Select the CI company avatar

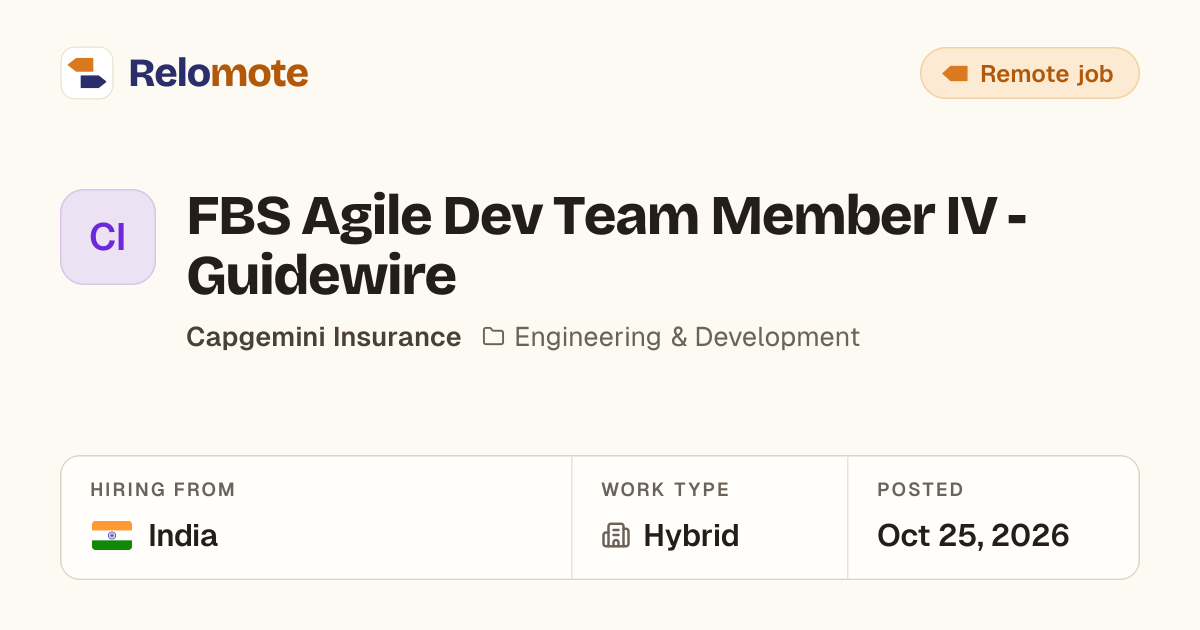click(108, 237)
